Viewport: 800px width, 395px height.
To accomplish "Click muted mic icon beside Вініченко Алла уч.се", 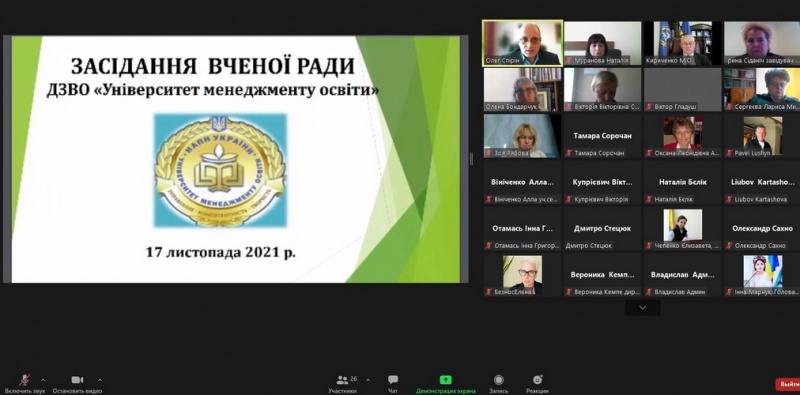I will [x=489, y=200].
